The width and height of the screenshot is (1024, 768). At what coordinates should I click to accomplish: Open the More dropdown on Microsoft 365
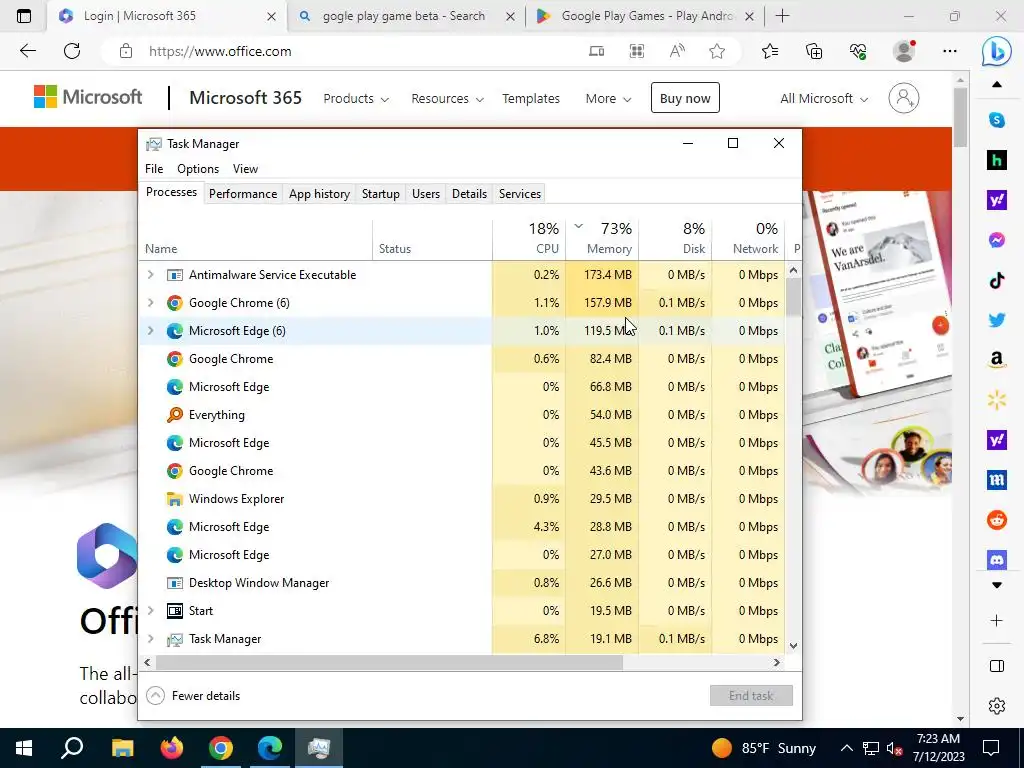point(608,99)
